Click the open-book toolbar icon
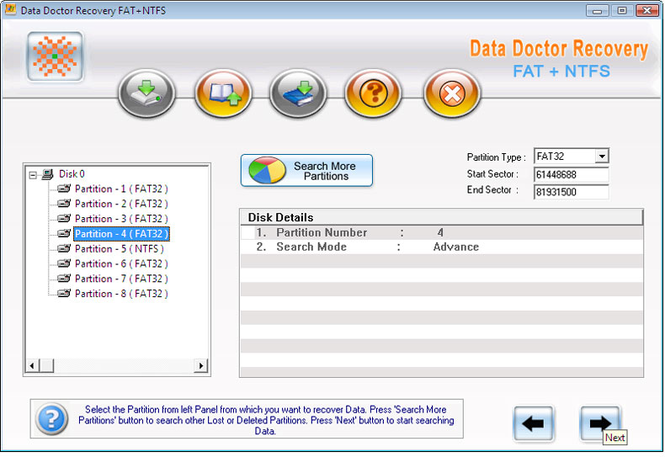This screenshot has width=665, height=457. pos(223,93)
